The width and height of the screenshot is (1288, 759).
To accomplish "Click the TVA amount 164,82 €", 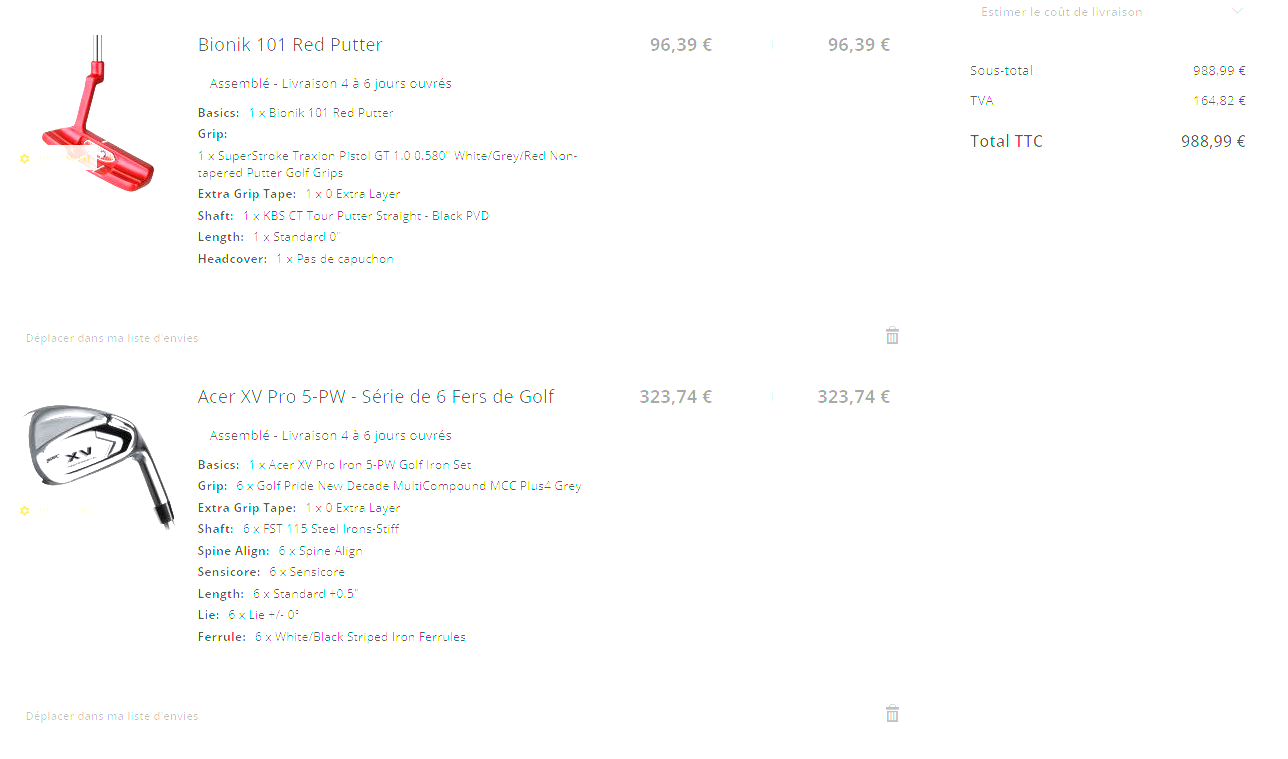I will (1218, 101).
